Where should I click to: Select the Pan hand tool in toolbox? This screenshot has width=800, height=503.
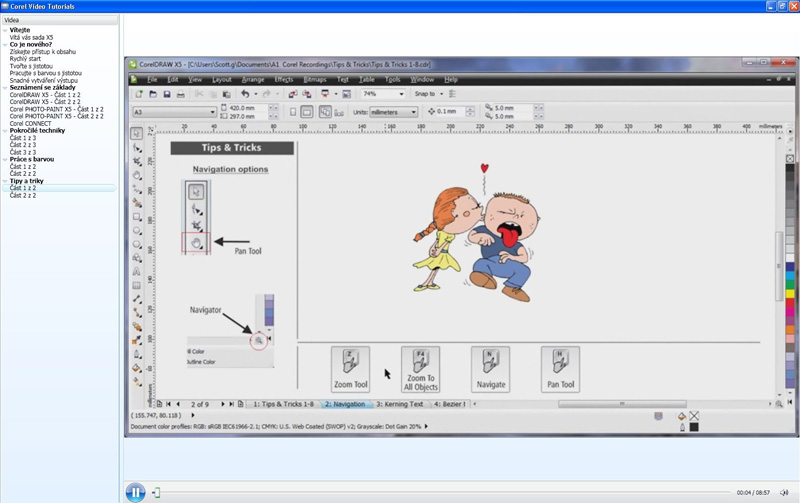137,175
